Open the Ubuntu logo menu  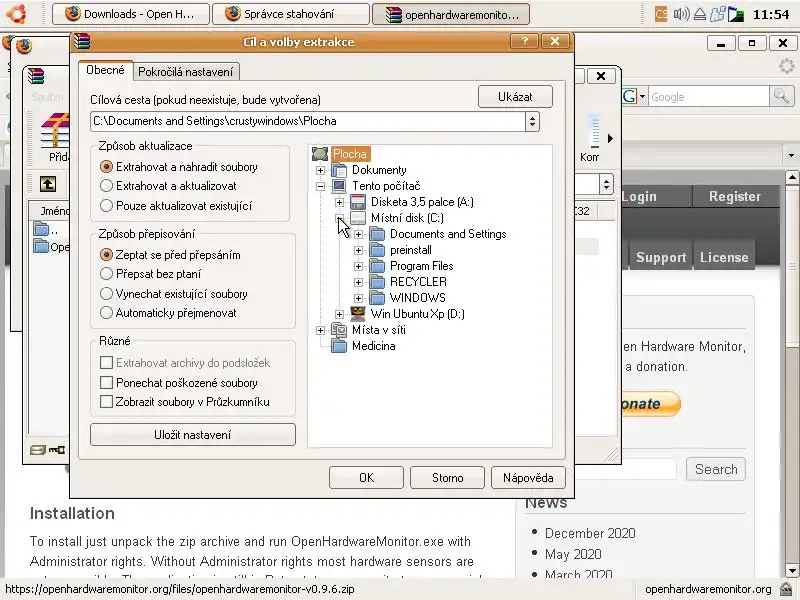pos(16,14)
